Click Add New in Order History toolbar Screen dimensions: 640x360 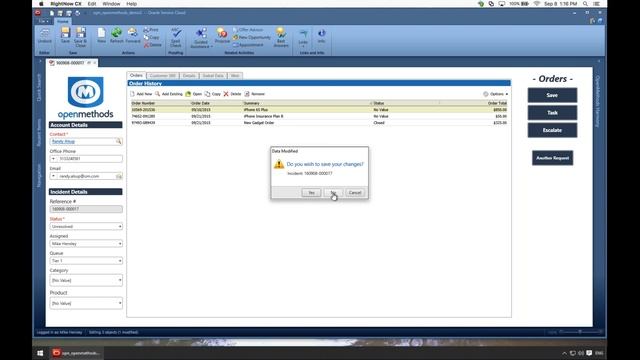click(x=141, y=94)
